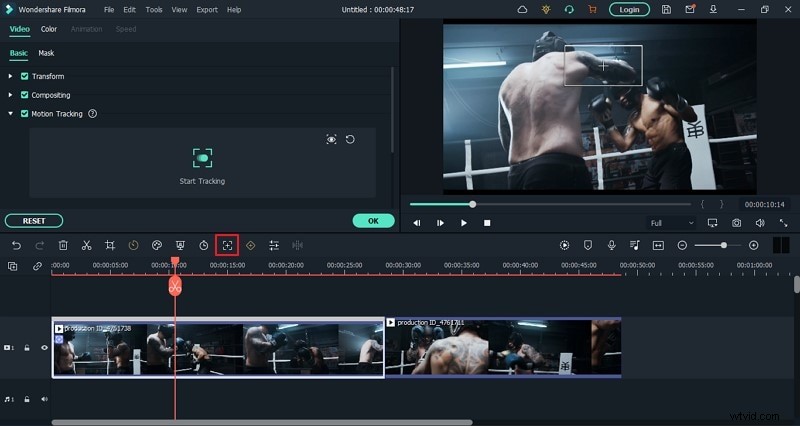Screen dimensions: 800x426
Task: Open the Edit adjustments sliders icon
Action: coord(274,245)
